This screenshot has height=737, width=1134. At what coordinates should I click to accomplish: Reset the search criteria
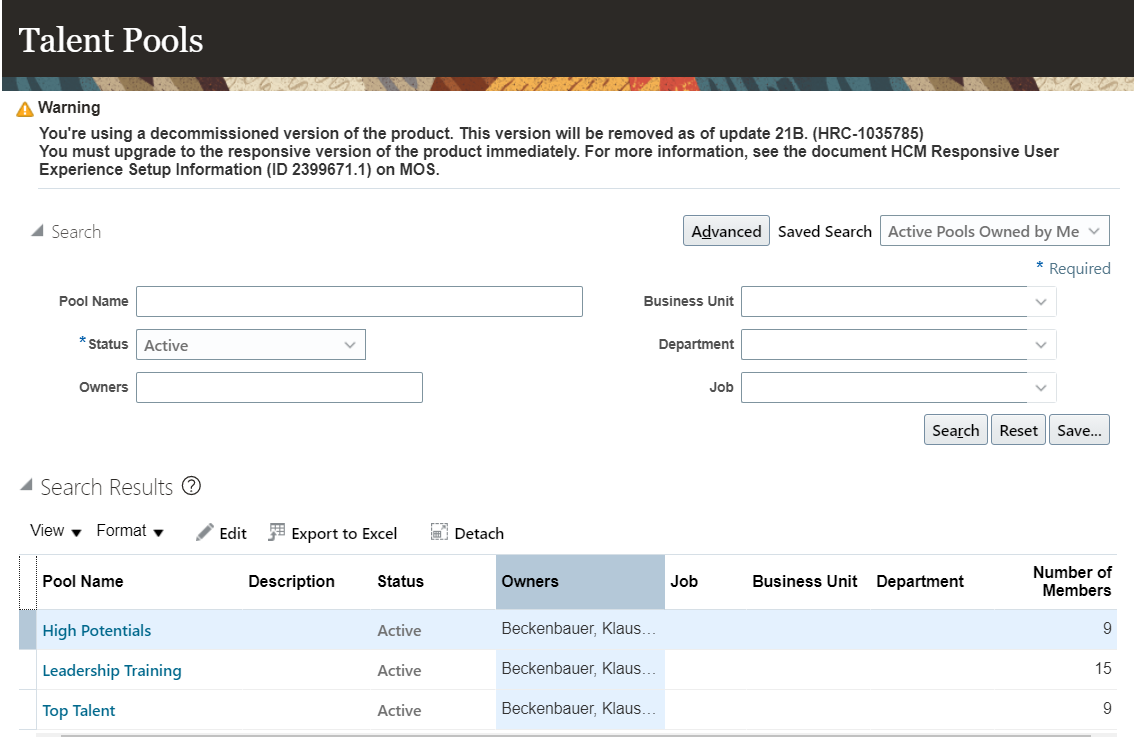point(1018,429)
